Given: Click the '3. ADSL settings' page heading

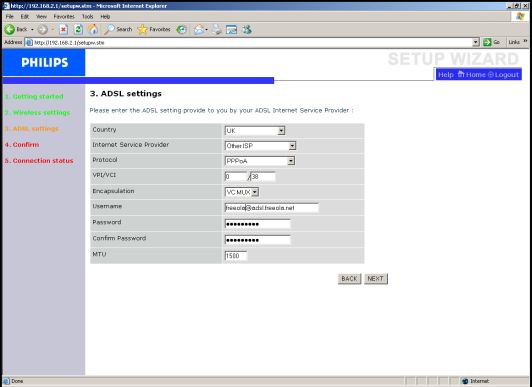Looking at the screenshot, I should pos(126,94).
